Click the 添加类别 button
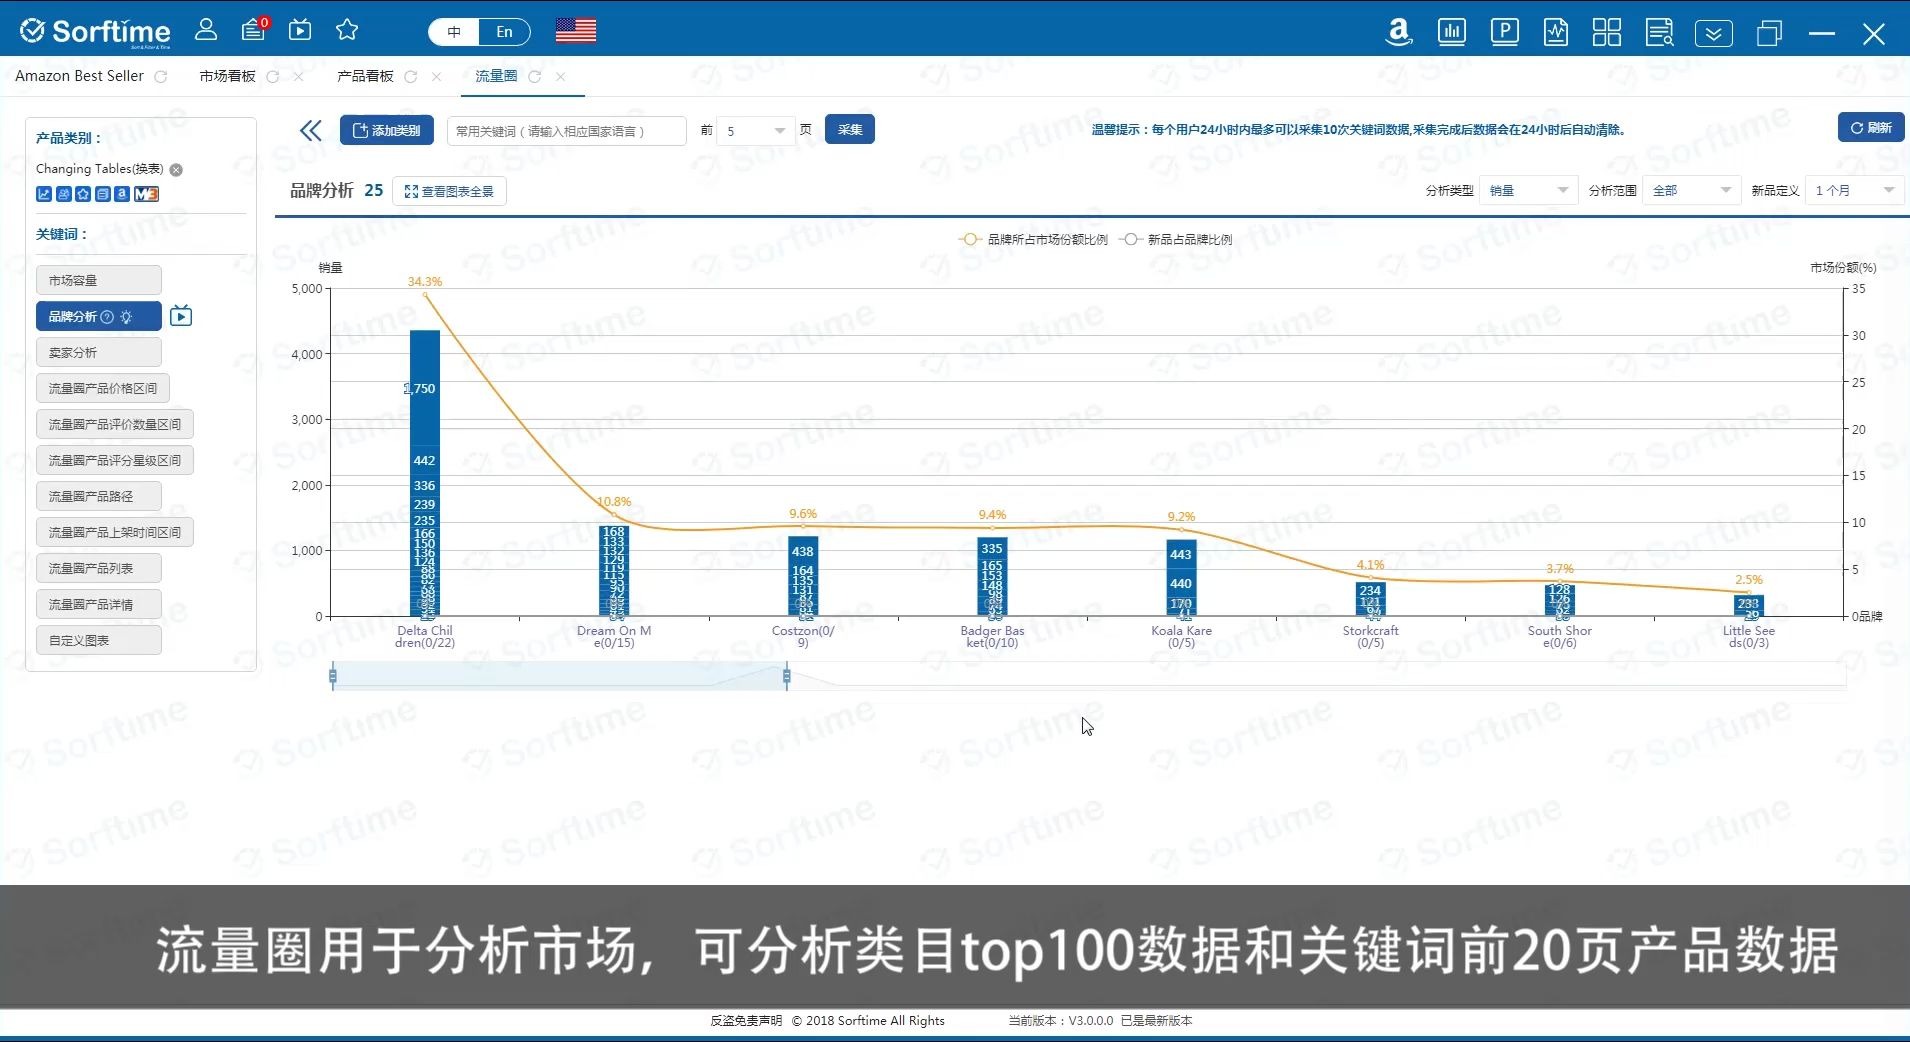The width and height of the screenshot is (1910, 1042). 386,130
